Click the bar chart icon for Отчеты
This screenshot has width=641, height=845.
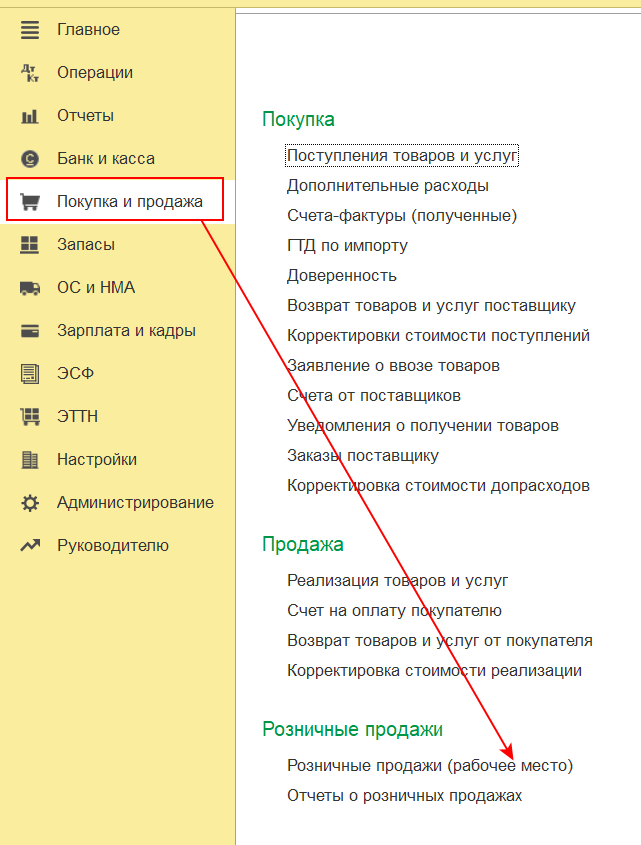30,116
